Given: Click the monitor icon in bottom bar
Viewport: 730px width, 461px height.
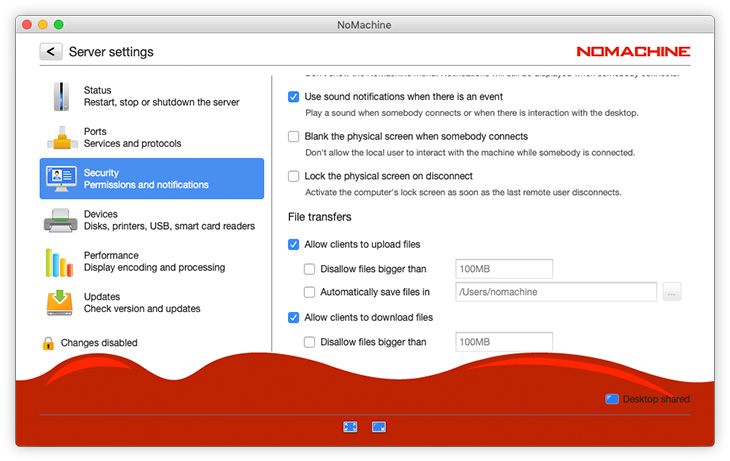Looking at the screenshot, I should (x=379, y=427).
